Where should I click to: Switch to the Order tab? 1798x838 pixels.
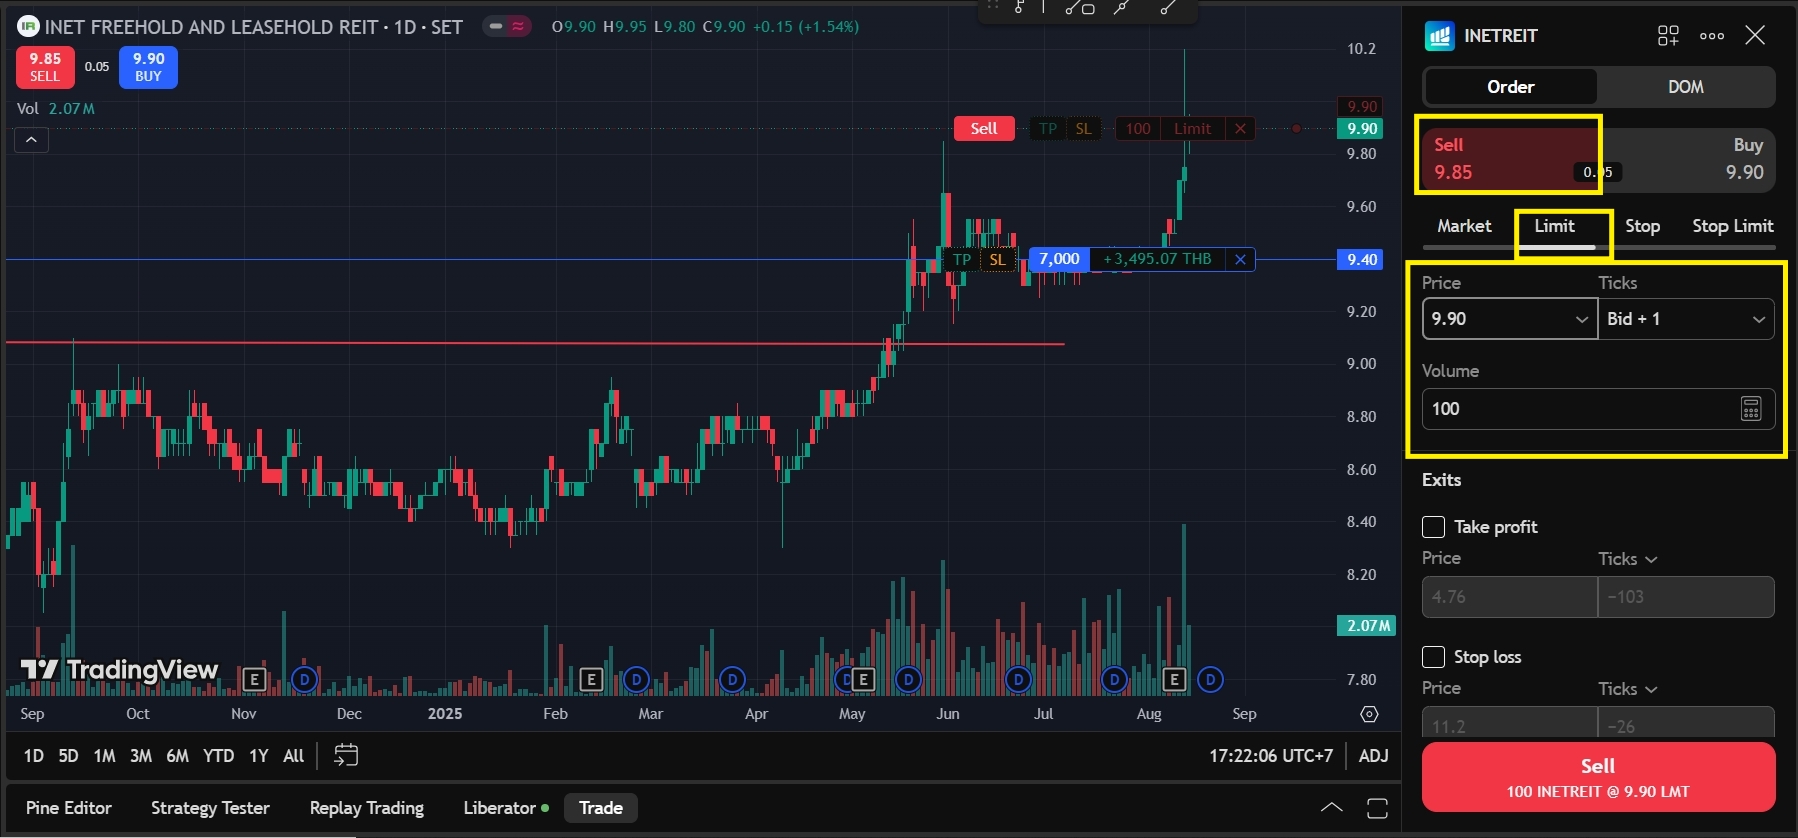[x=1510, y=87]
